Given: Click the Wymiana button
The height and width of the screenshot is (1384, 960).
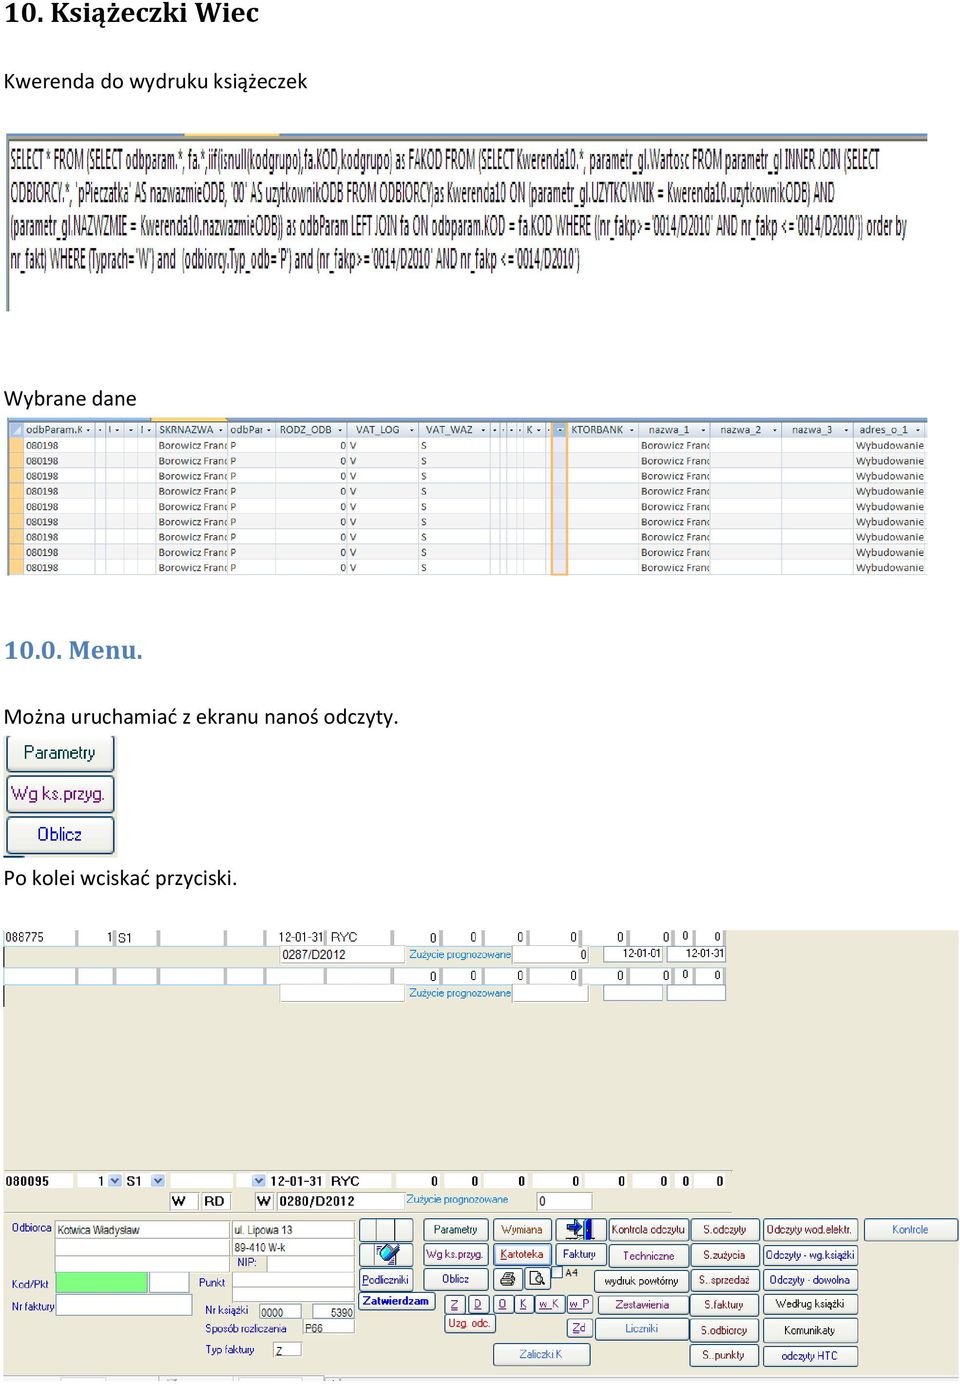Looking at the screenshot, I should (522, 1229).
